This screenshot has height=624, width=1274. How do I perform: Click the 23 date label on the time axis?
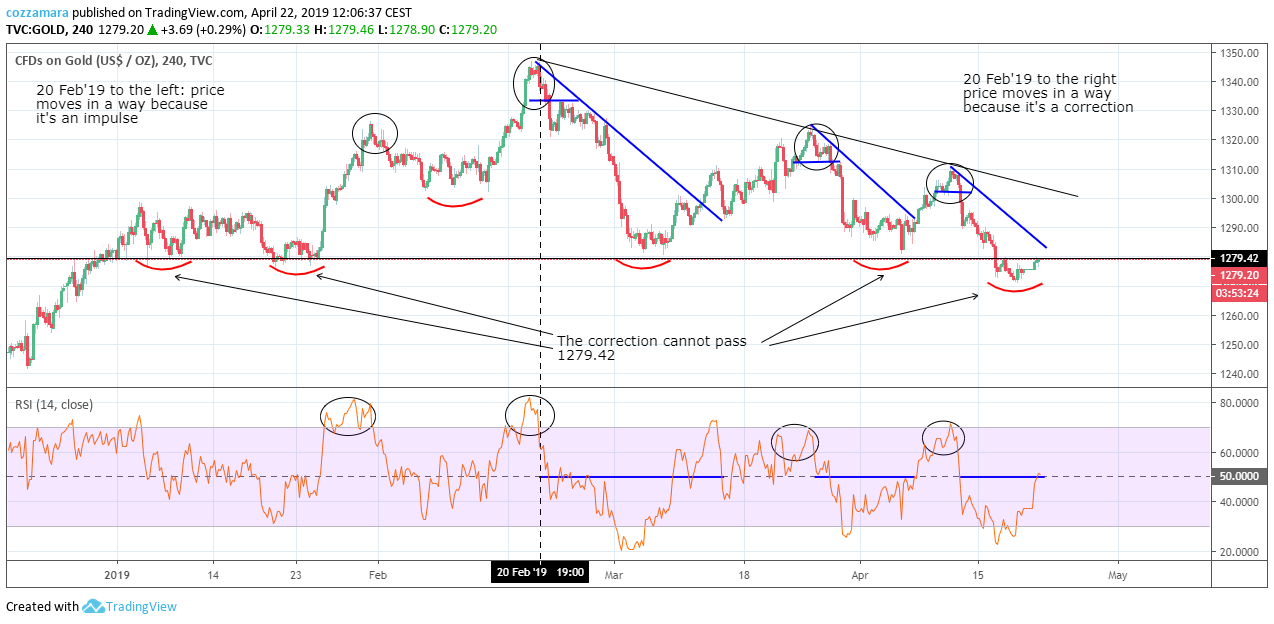pyautogui.click(x=296, y=575)
